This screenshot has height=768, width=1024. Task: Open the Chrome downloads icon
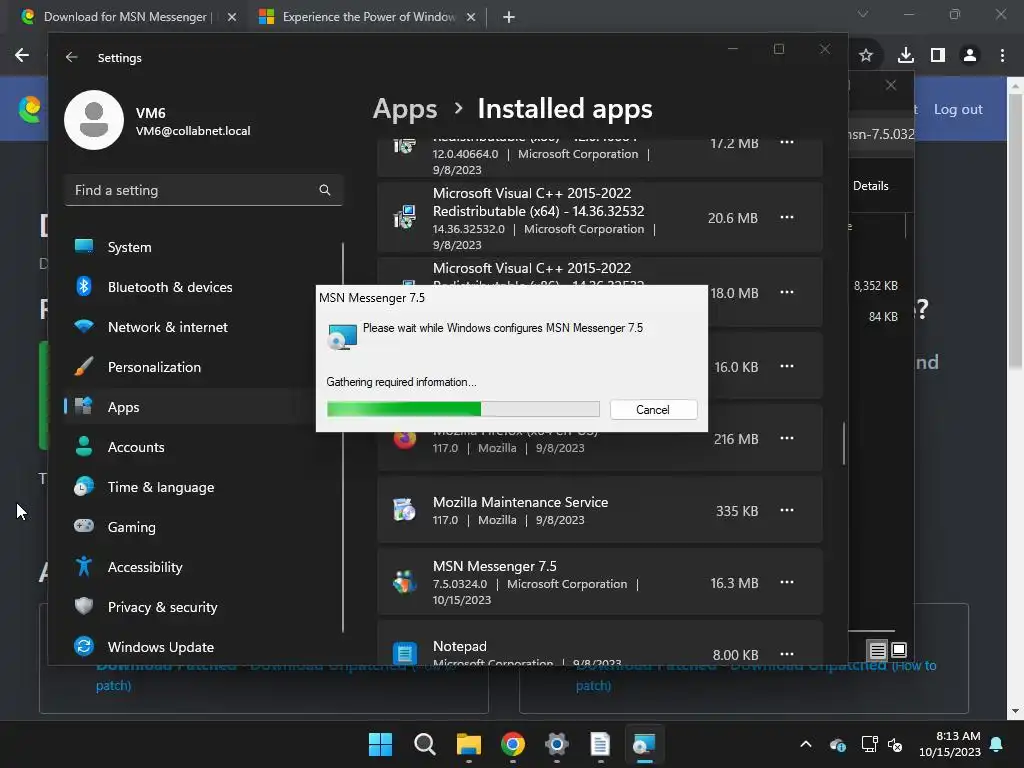(x=906, y=56)
